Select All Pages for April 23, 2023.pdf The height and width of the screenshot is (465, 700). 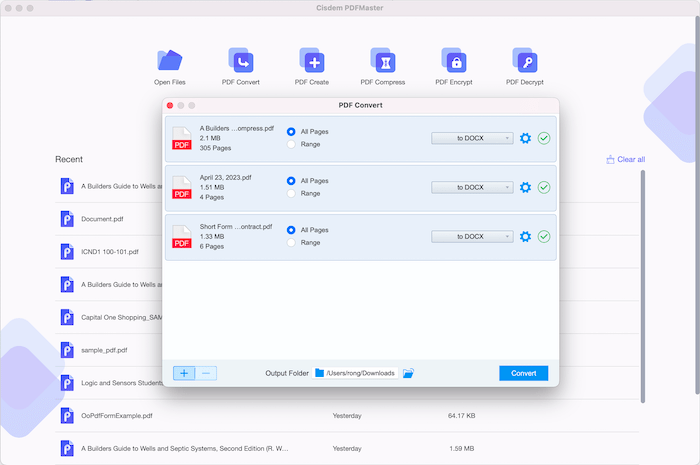pyautogui.click(x=291, y=181)
